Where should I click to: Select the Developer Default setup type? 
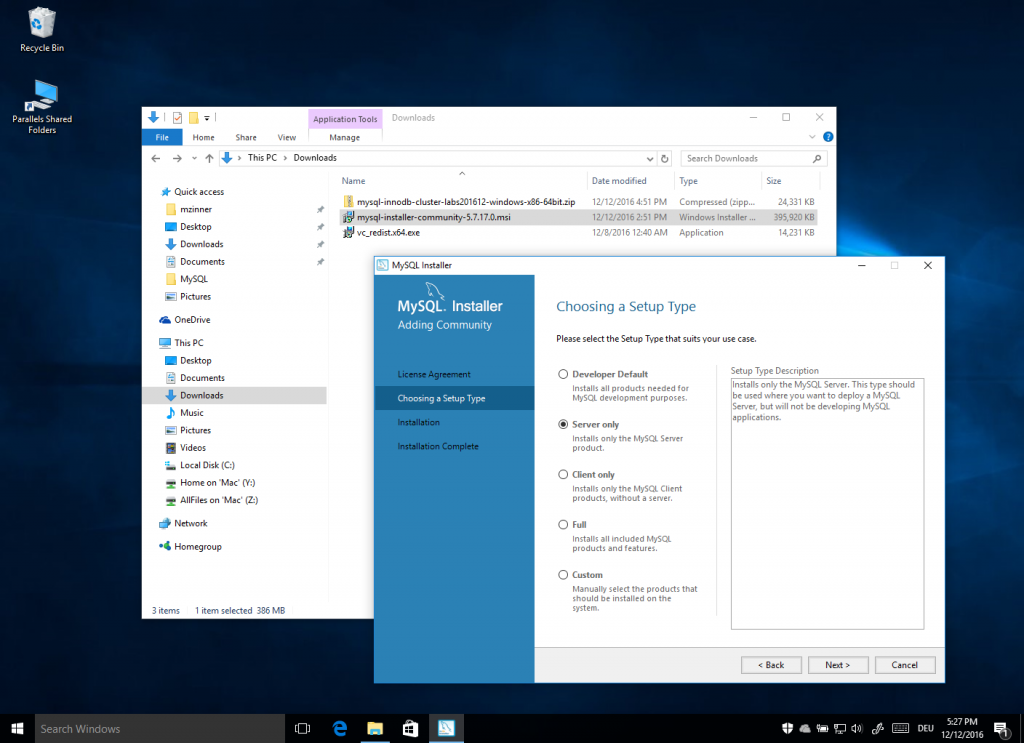(563, 374)
